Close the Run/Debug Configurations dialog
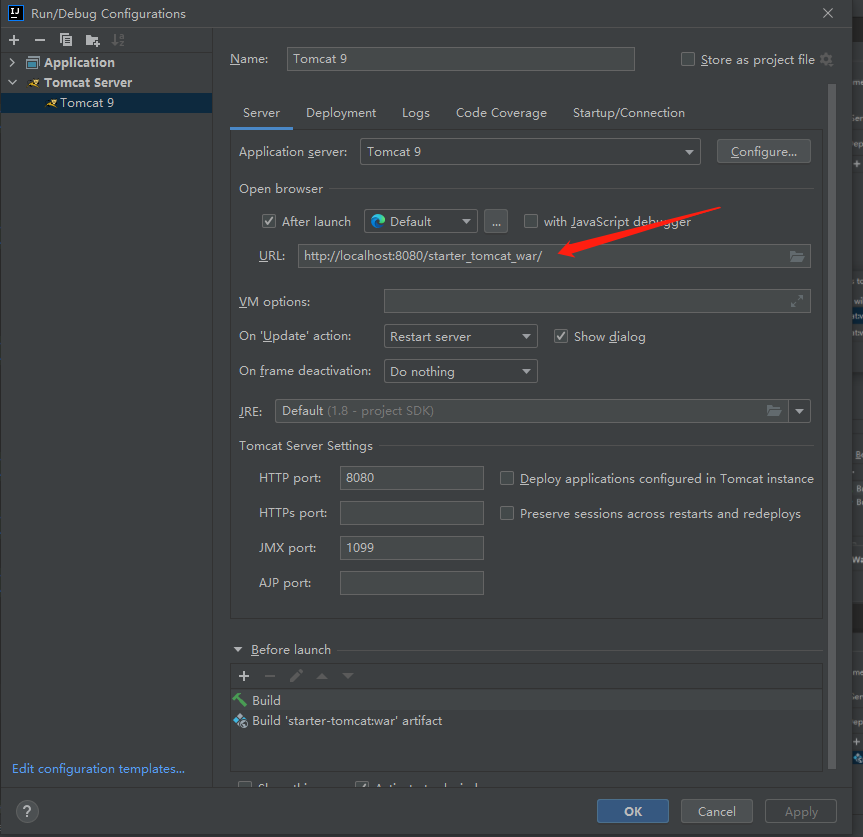The image size is (863, 837). coord(828,13)
